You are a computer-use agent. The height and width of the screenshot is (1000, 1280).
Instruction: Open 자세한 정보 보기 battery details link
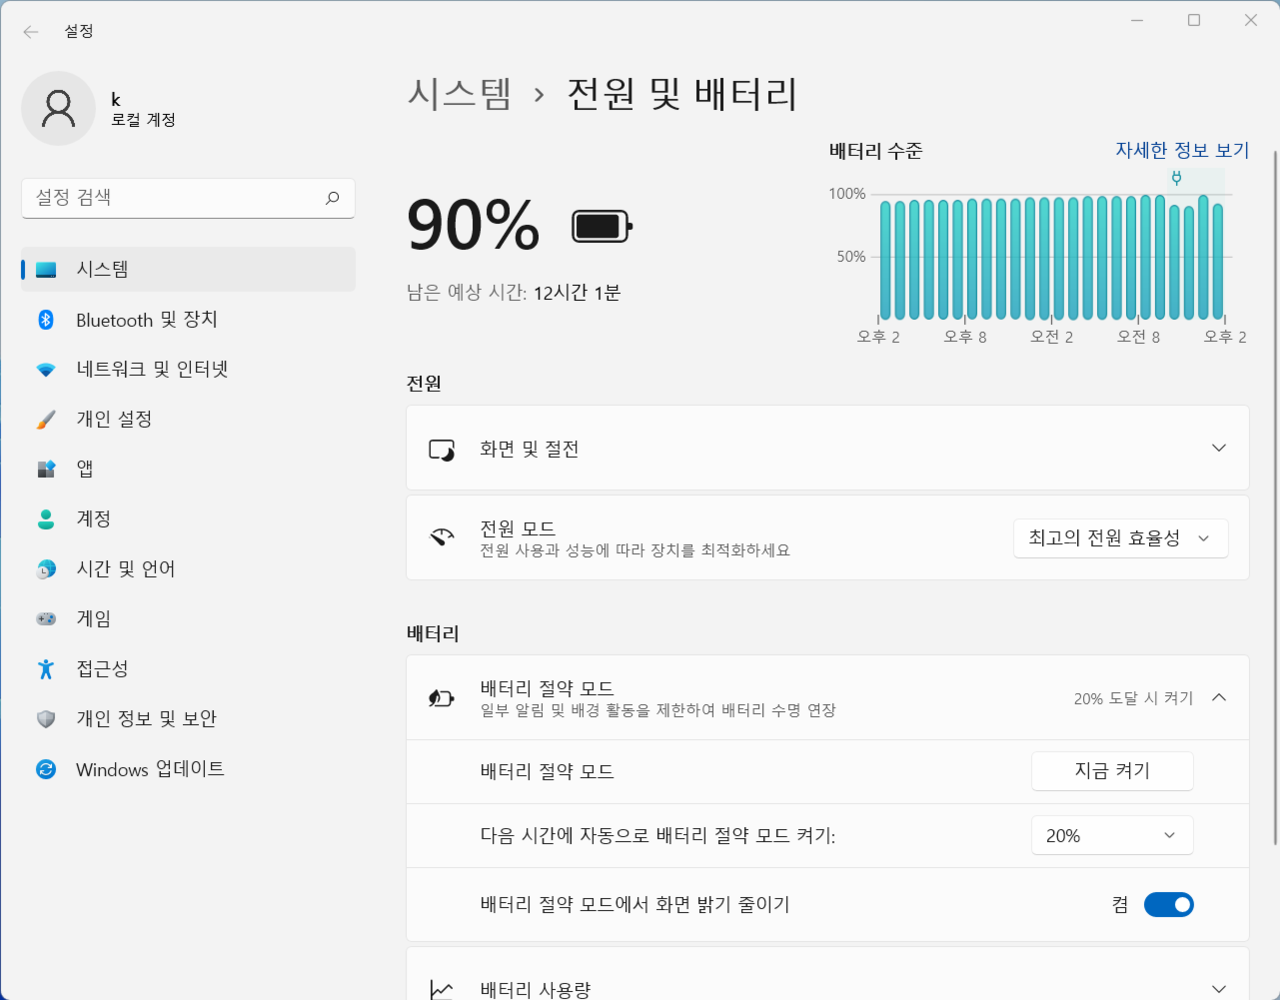pos(1181,149)
